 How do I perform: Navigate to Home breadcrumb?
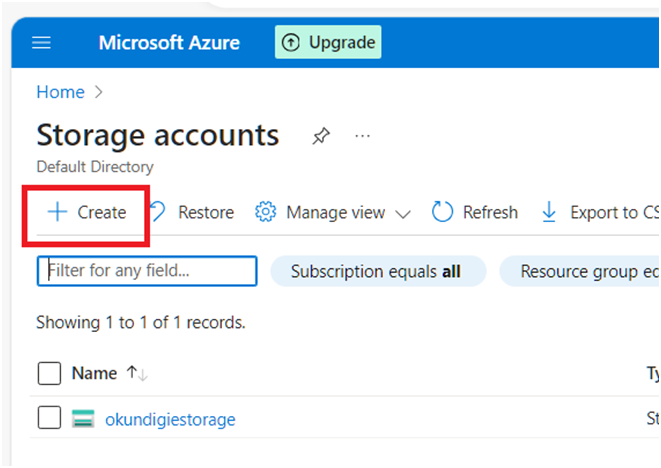point(60,92)
